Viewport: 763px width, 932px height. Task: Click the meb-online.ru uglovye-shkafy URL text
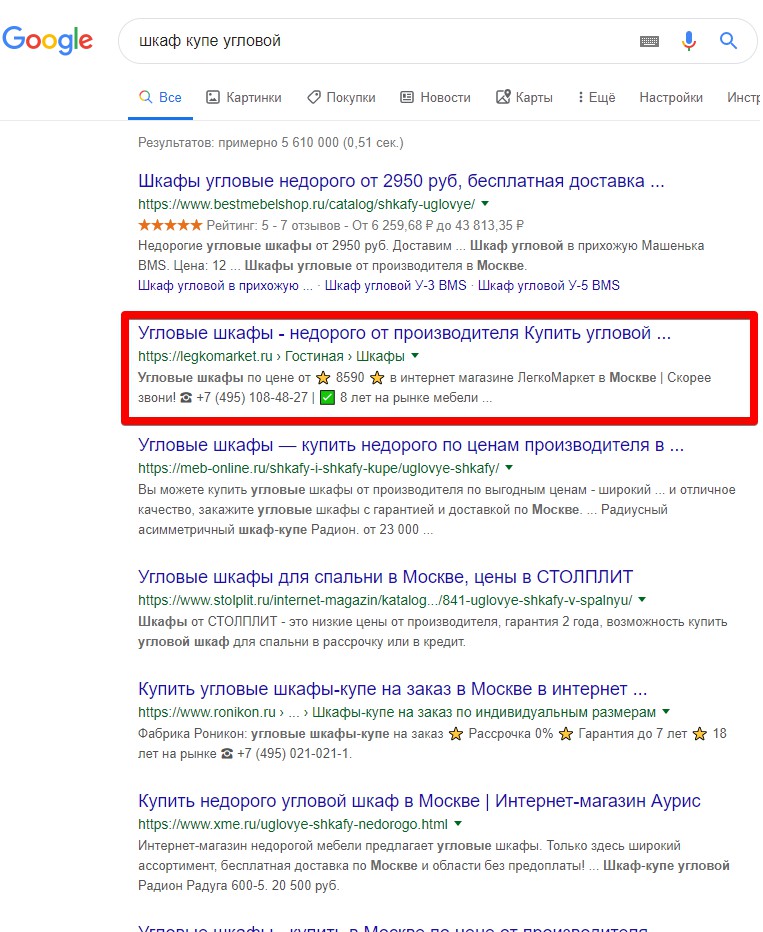tap(319, 468)
